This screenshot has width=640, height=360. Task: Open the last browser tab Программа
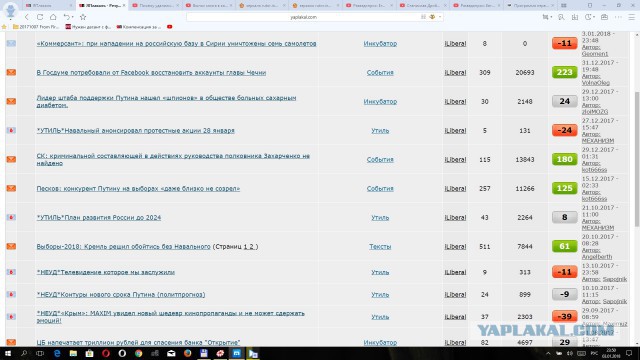click(x=530, y=6)
